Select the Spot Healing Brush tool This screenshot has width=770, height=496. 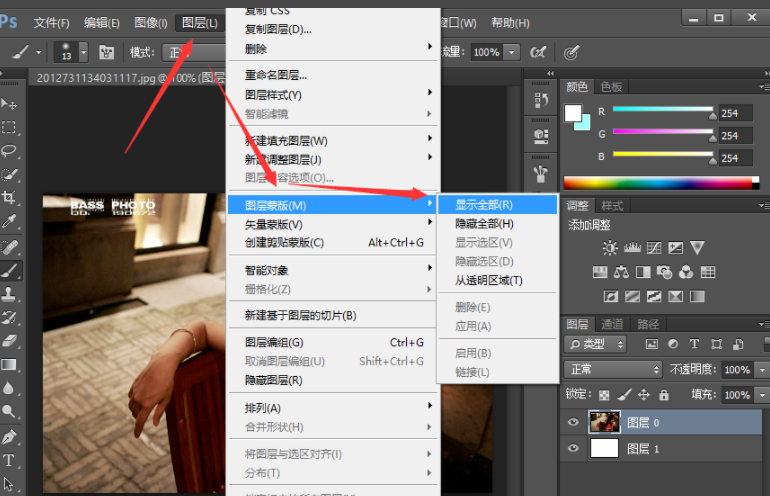[x=9, y=246]
